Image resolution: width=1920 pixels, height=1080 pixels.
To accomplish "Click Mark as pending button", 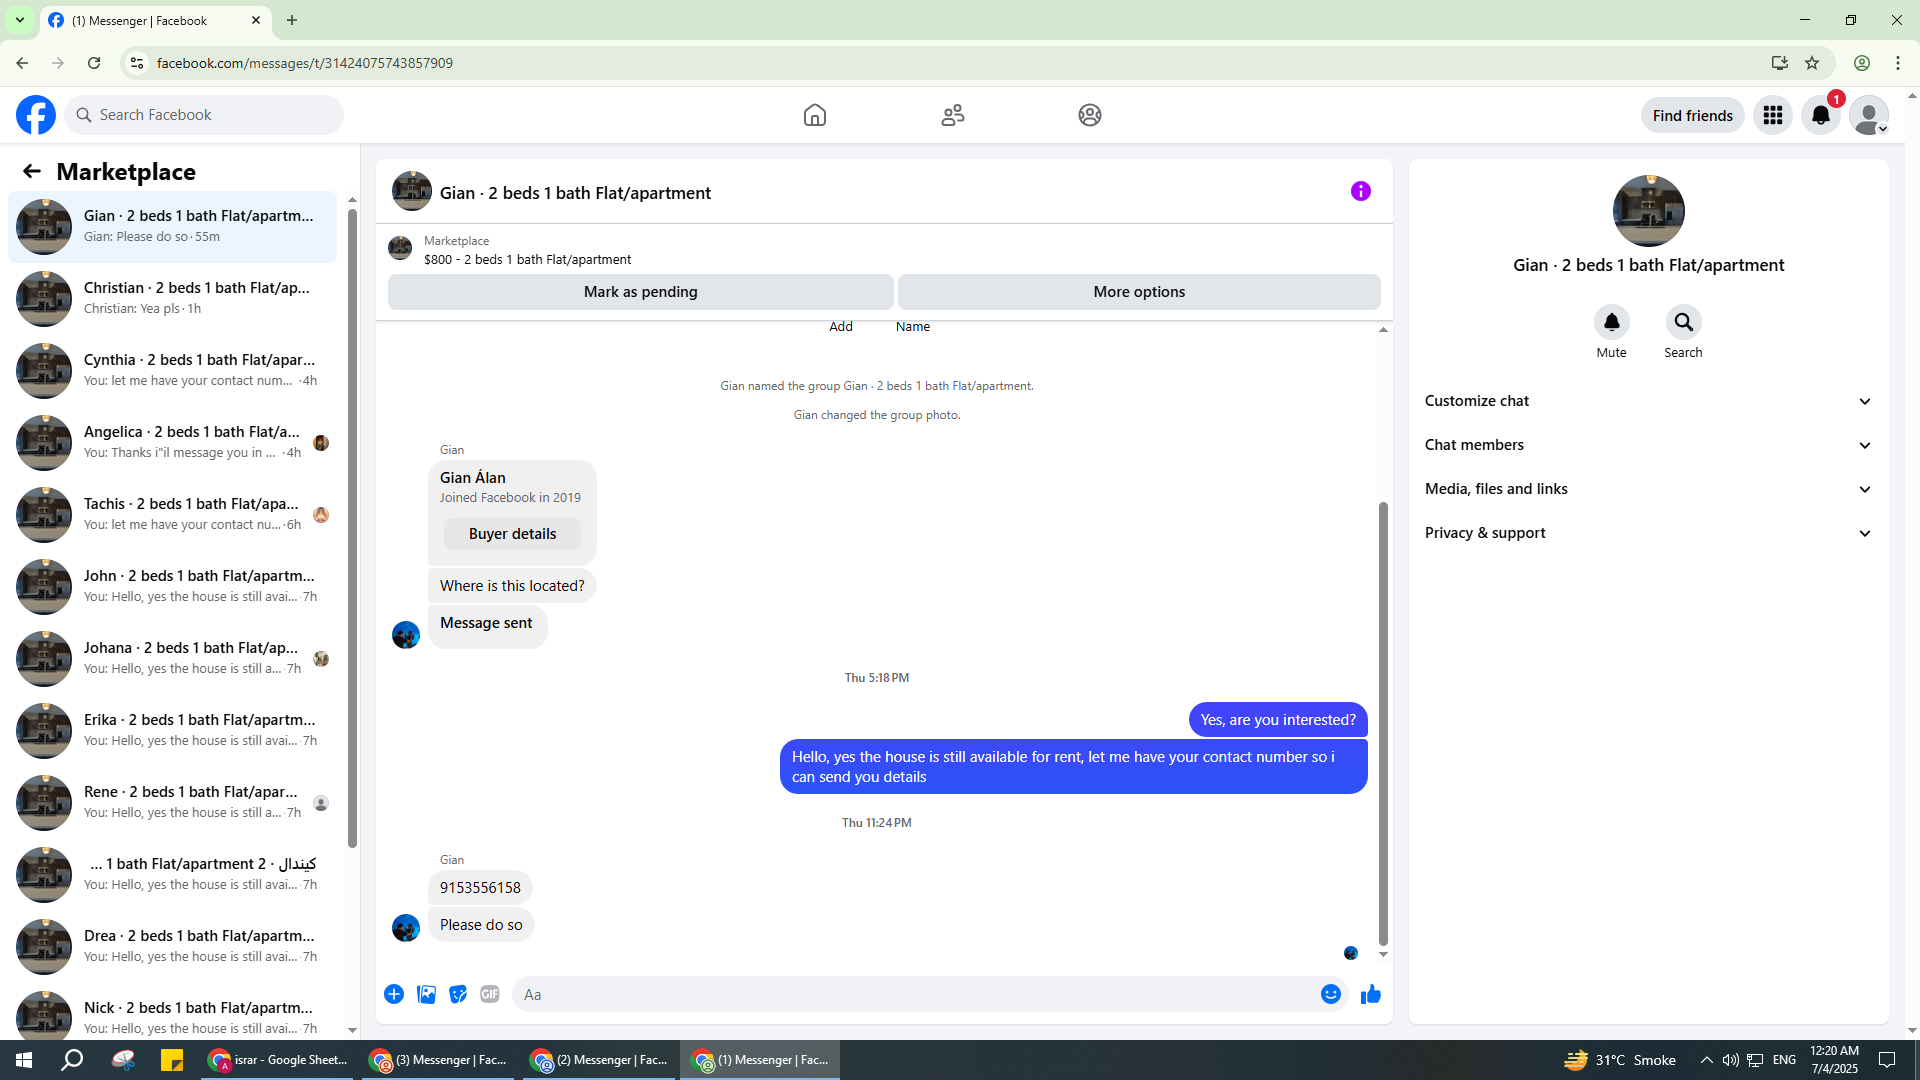I will 640,292.
